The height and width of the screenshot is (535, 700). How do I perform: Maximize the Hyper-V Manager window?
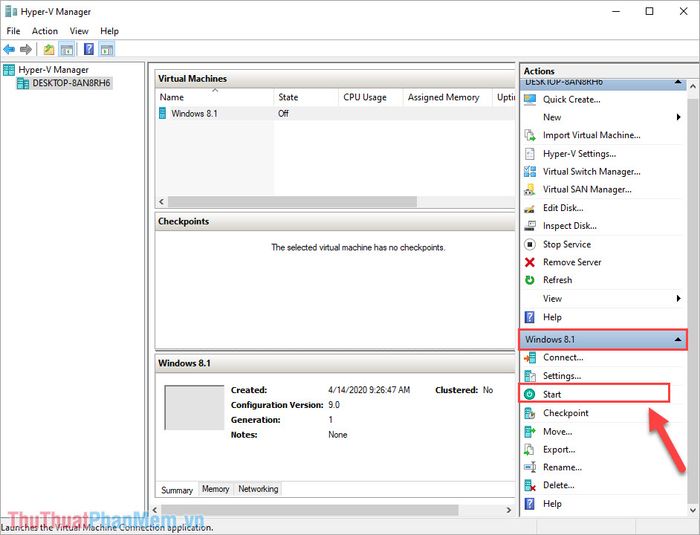point(650,11)
